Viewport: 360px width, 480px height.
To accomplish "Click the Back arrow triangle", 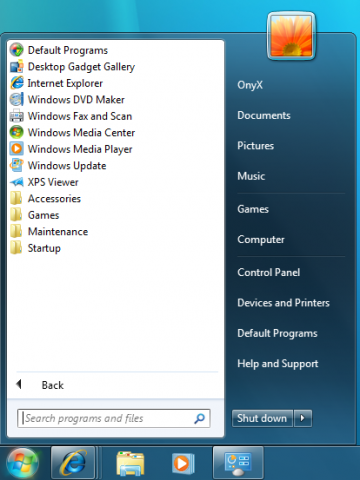I will click(x=19, y=384).
